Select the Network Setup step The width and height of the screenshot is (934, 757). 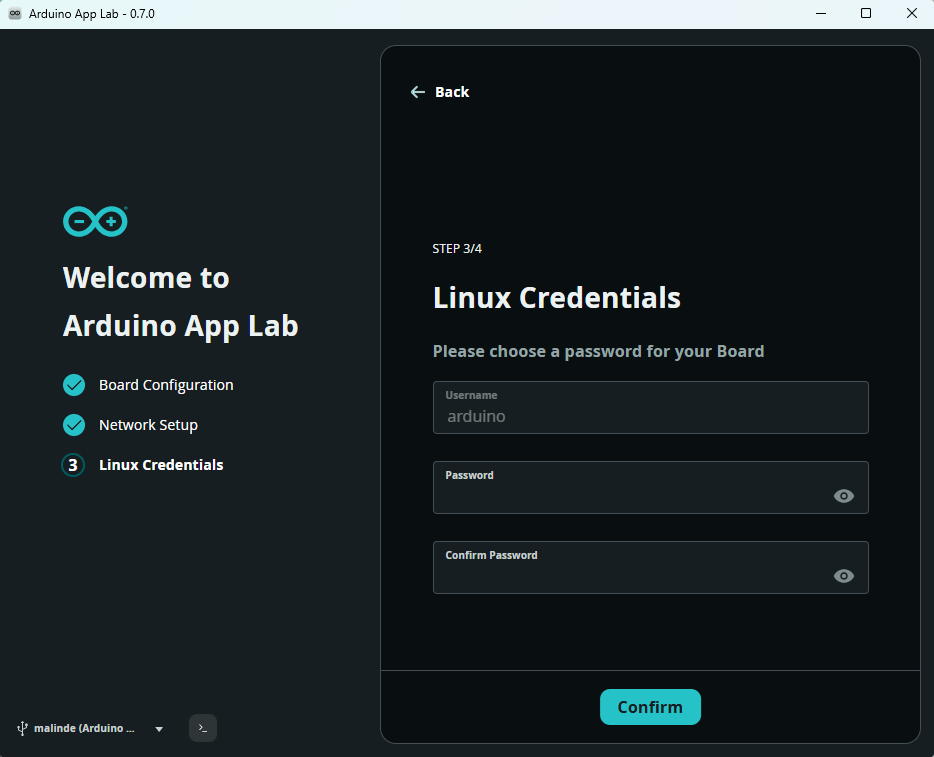click(x=148, y=425)
